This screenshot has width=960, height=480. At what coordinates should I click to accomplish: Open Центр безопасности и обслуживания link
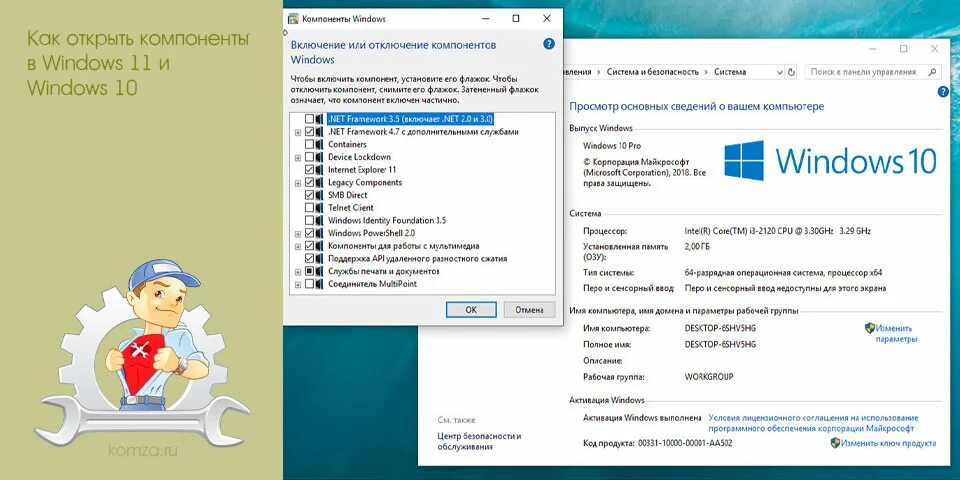tap(479, 441)
